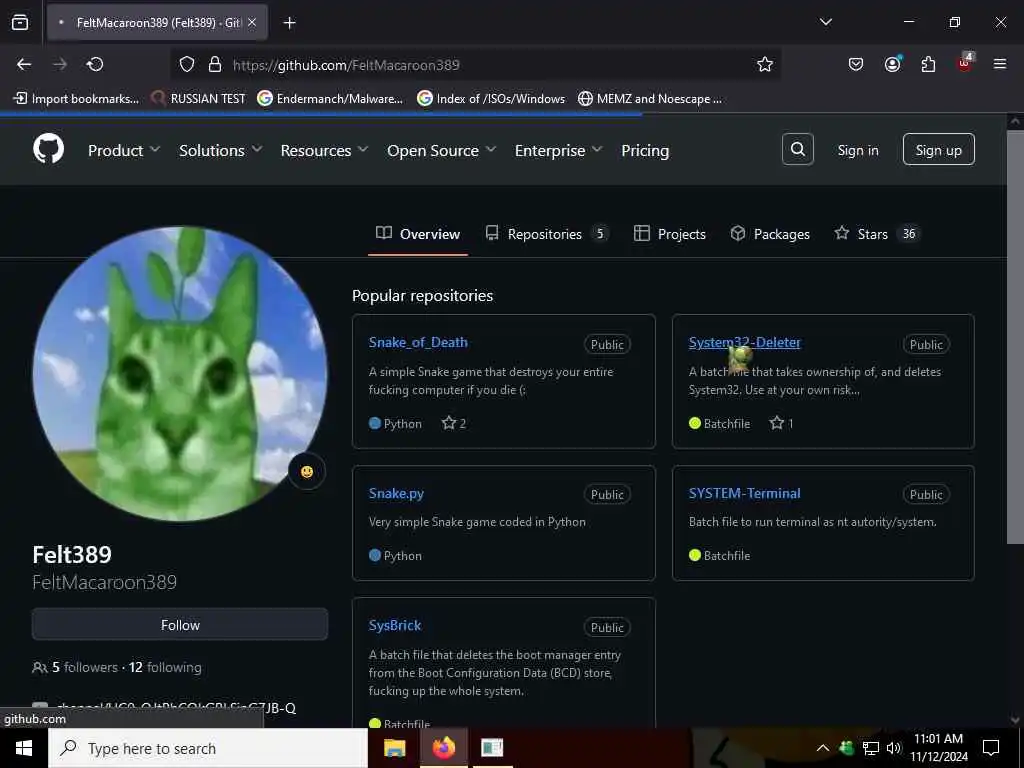Image resolution: width=1024 pixels, height=768 pixels.
Task: Open the Firefox hamburger menu
Action: (x=1000, y=64)
